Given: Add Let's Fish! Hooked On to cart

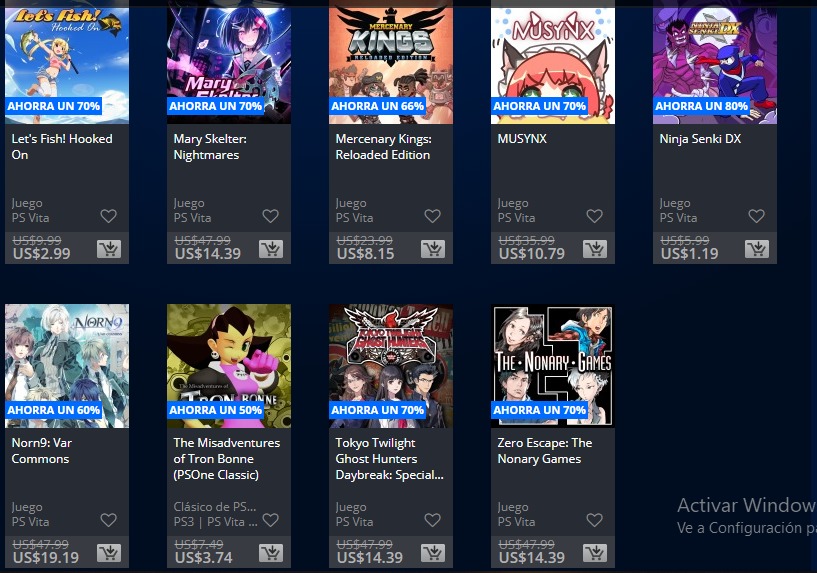Looking at the screenshot, I should pos(109,249).
